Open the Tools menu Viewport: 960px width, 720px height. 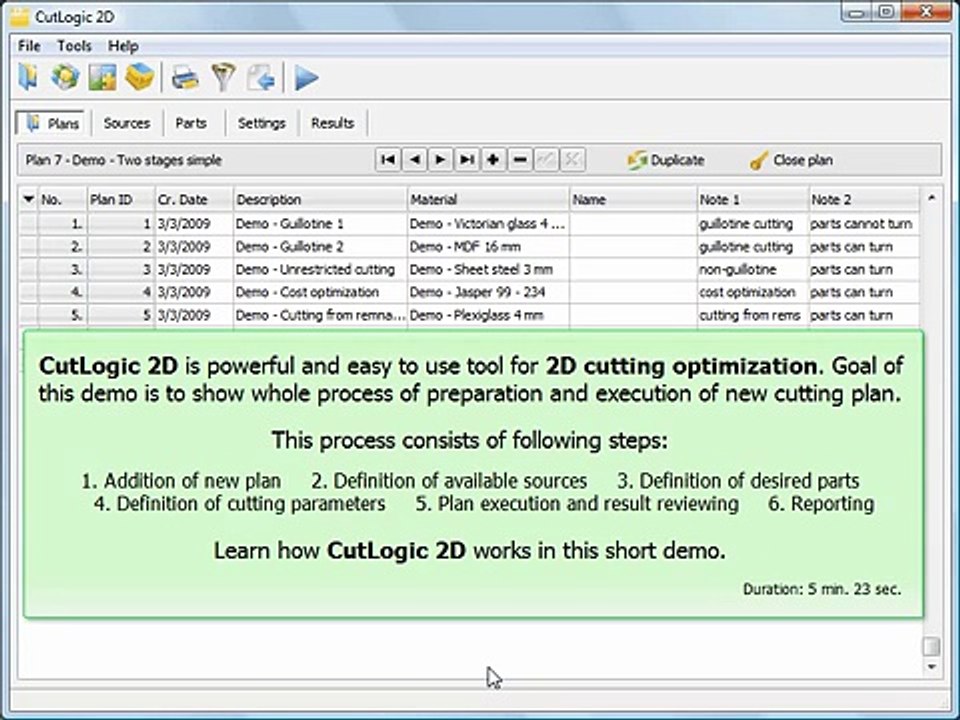pyautogui.click(x=74, y=46)
